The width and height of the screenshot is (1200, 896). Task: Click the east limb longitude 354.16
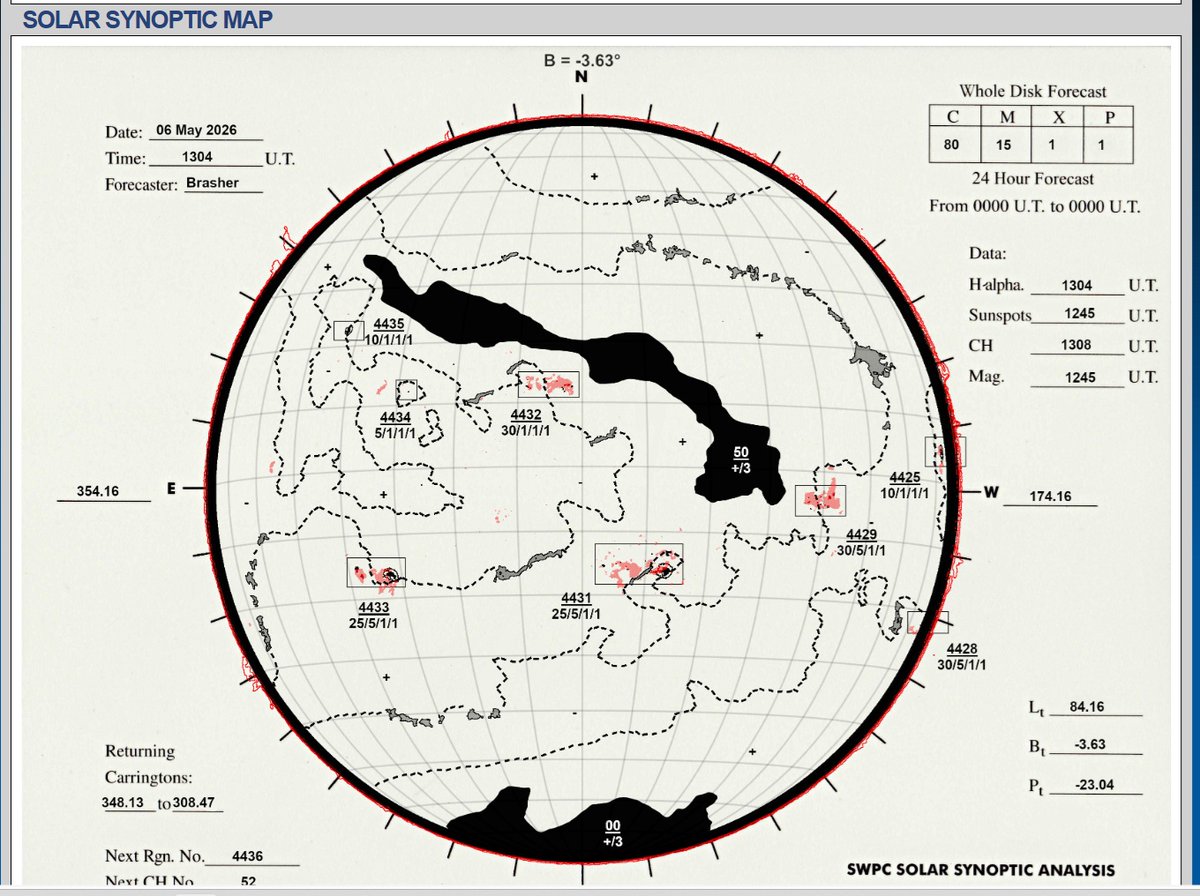(x=97, y=491)
